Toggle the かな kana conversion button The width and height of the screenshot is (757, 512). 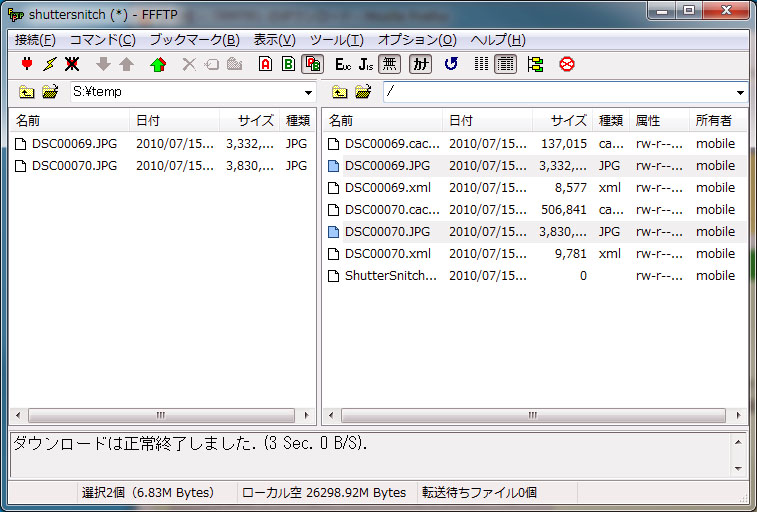[x=421, y=64]
